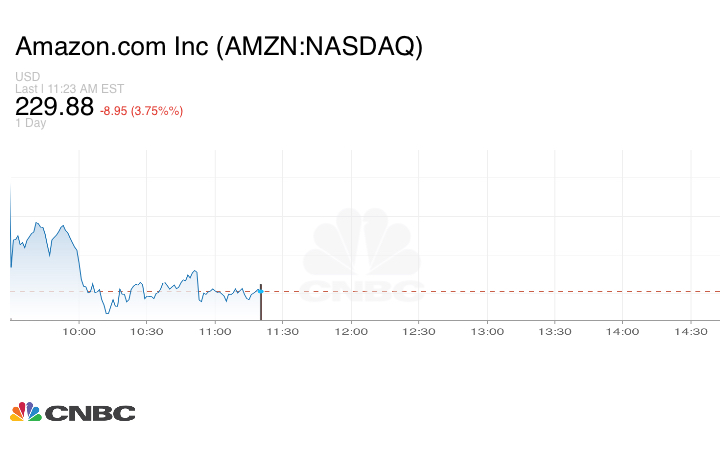Click the Last 11:23 AM EST timestamp
Image resolution: width=720 pixels, height=450 pixels.
point(69,89)
